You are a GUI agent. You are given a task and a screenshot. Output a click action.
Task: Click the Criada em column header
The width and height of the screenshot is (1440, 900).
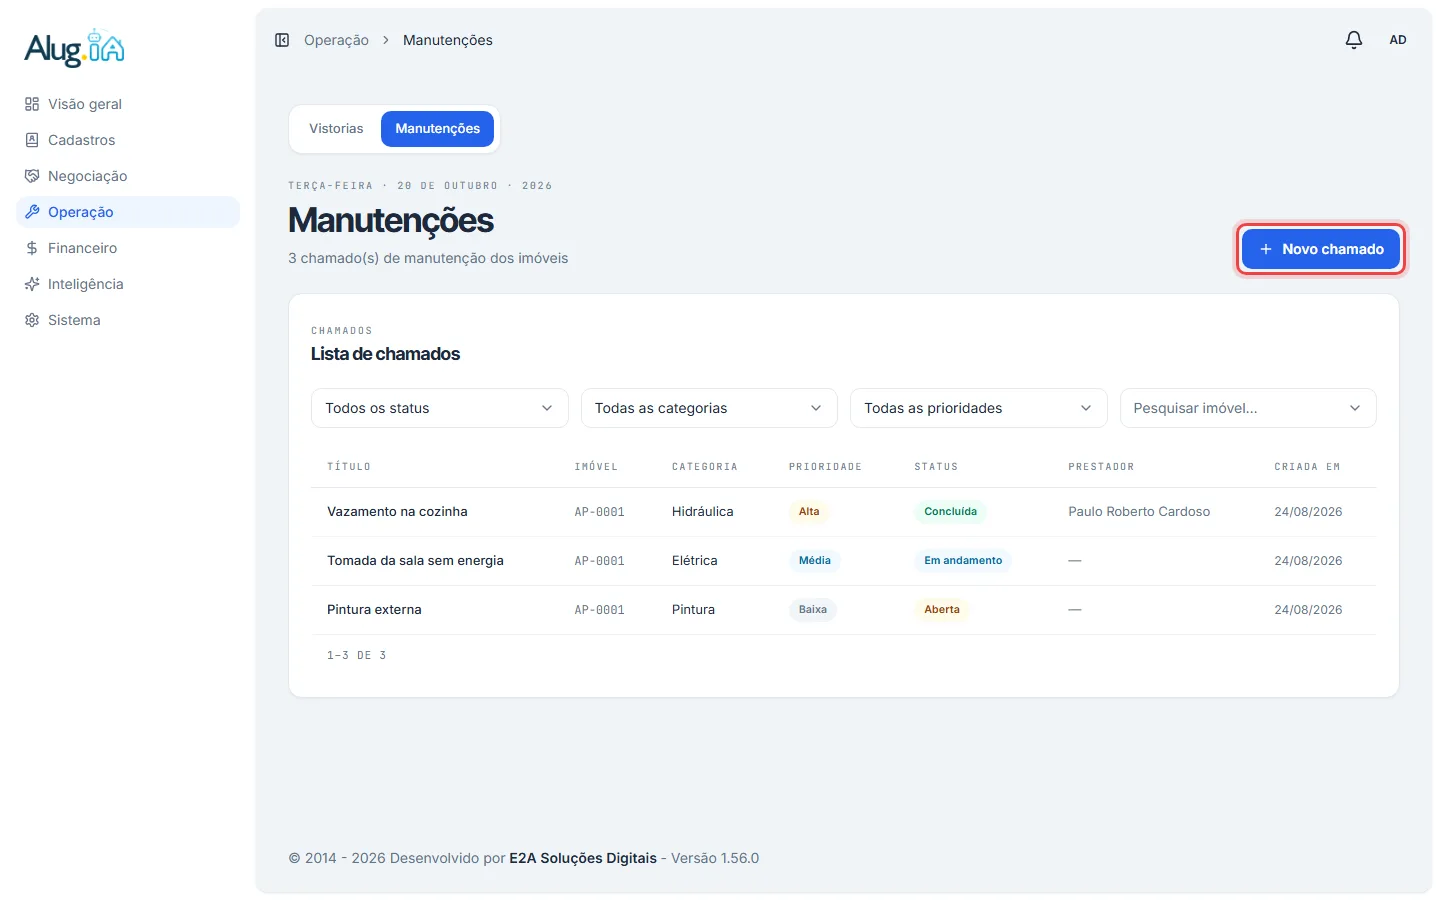pyautogui.click(x=1307, y=467)
